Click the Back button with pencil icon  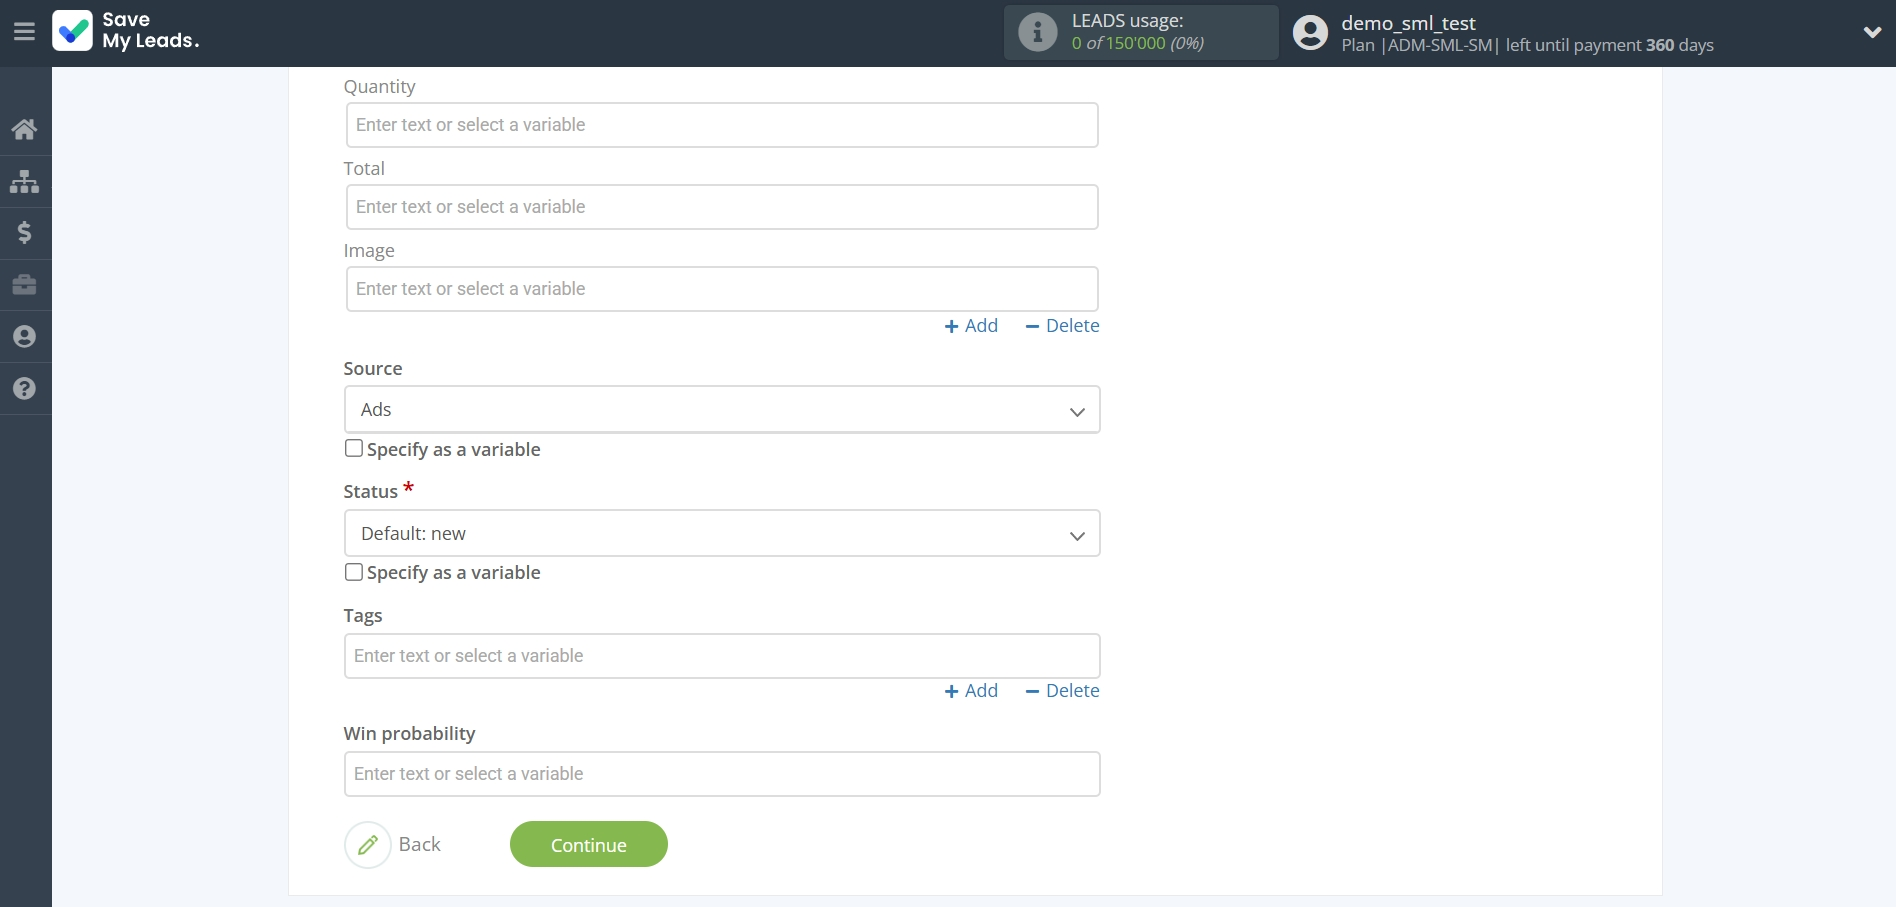pyautogui.click(x=394, y=845)
